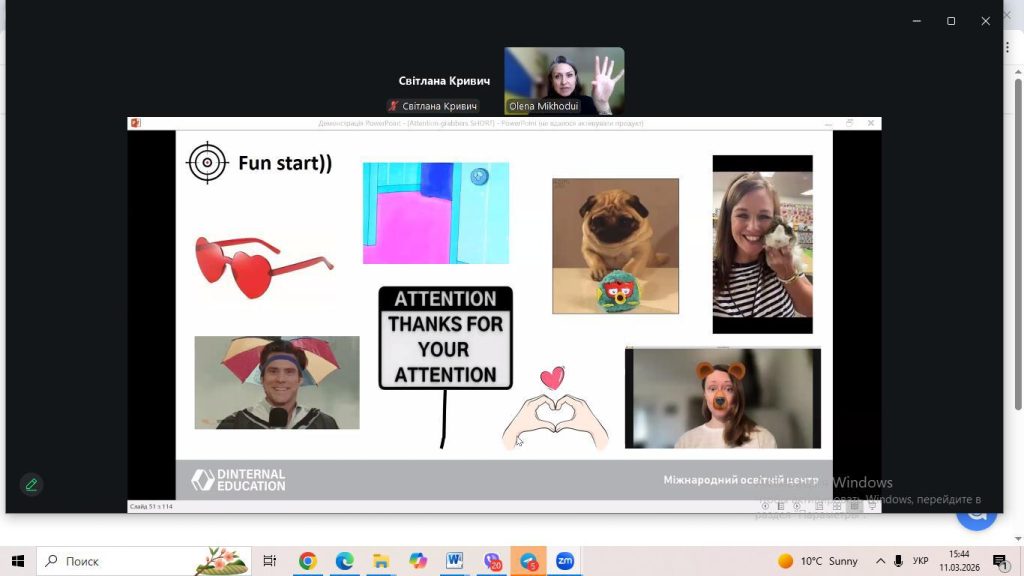Expand the hidden system tray icons
1024x576 pixels.
(880, 561)
